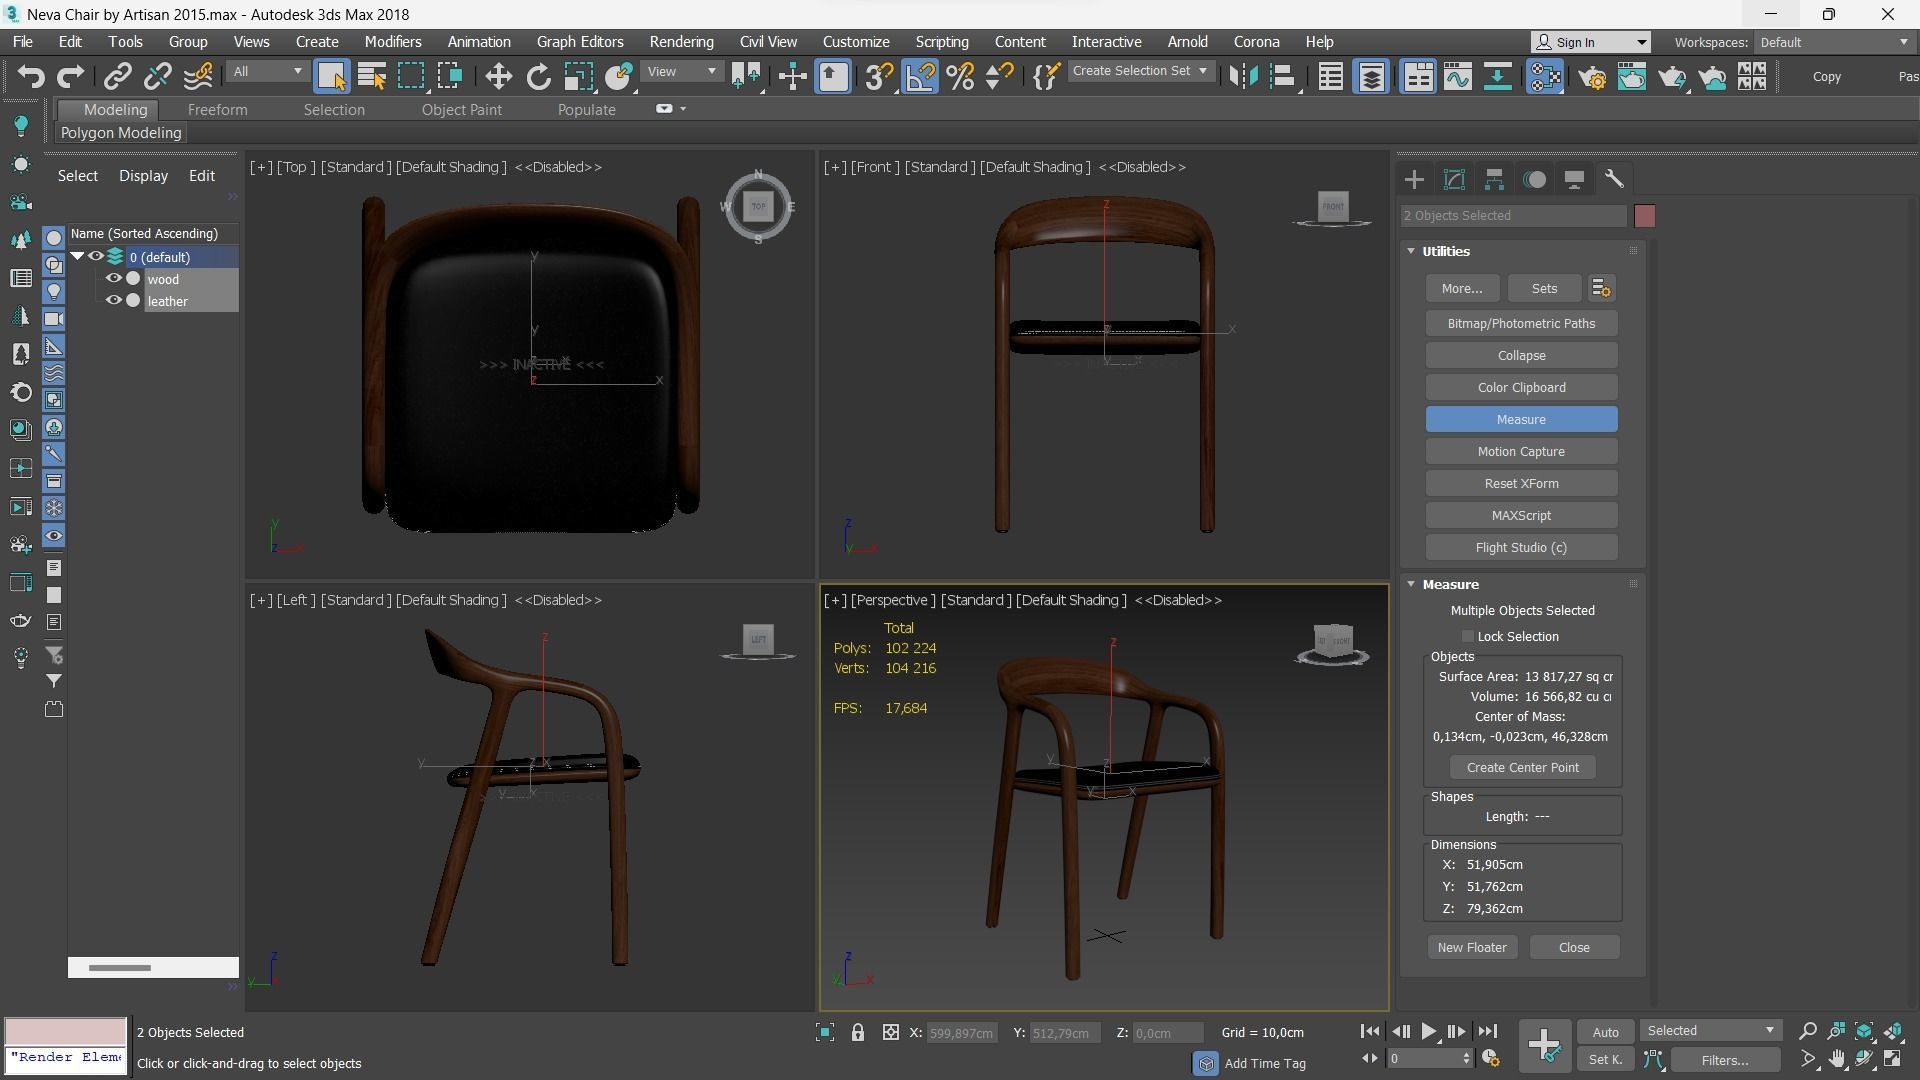Open the key filter Selected dropdown
The width and height of the screenshot is (1920, 1080).
[1711, 1031]
